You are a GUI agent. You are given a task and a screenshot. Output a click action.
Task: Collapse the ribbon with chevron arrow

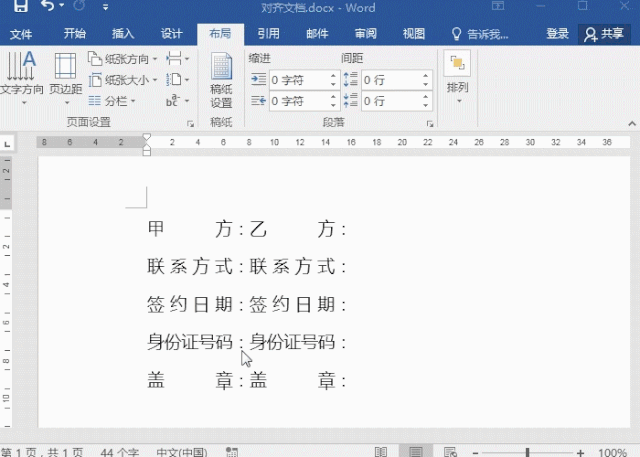pyautogui.click(x=632, y=123)
